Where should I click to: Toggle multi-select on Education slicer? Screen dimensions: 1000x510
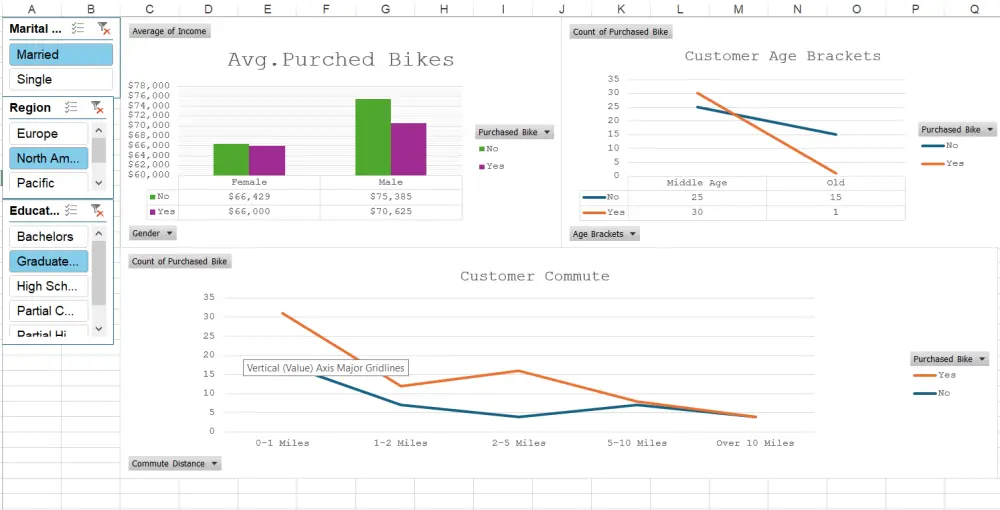coord(71,210)
